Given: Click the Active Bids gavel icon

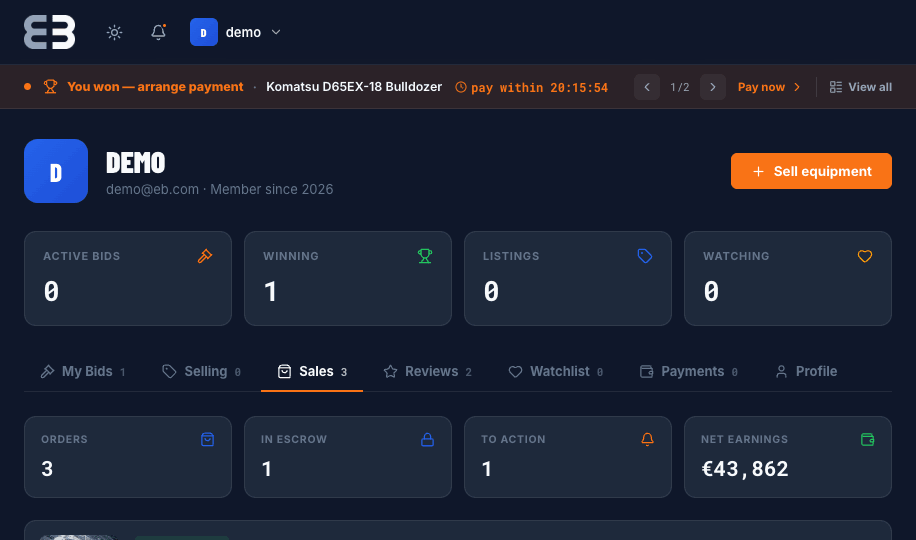Looking at the screenshot, I should point(205,256).
